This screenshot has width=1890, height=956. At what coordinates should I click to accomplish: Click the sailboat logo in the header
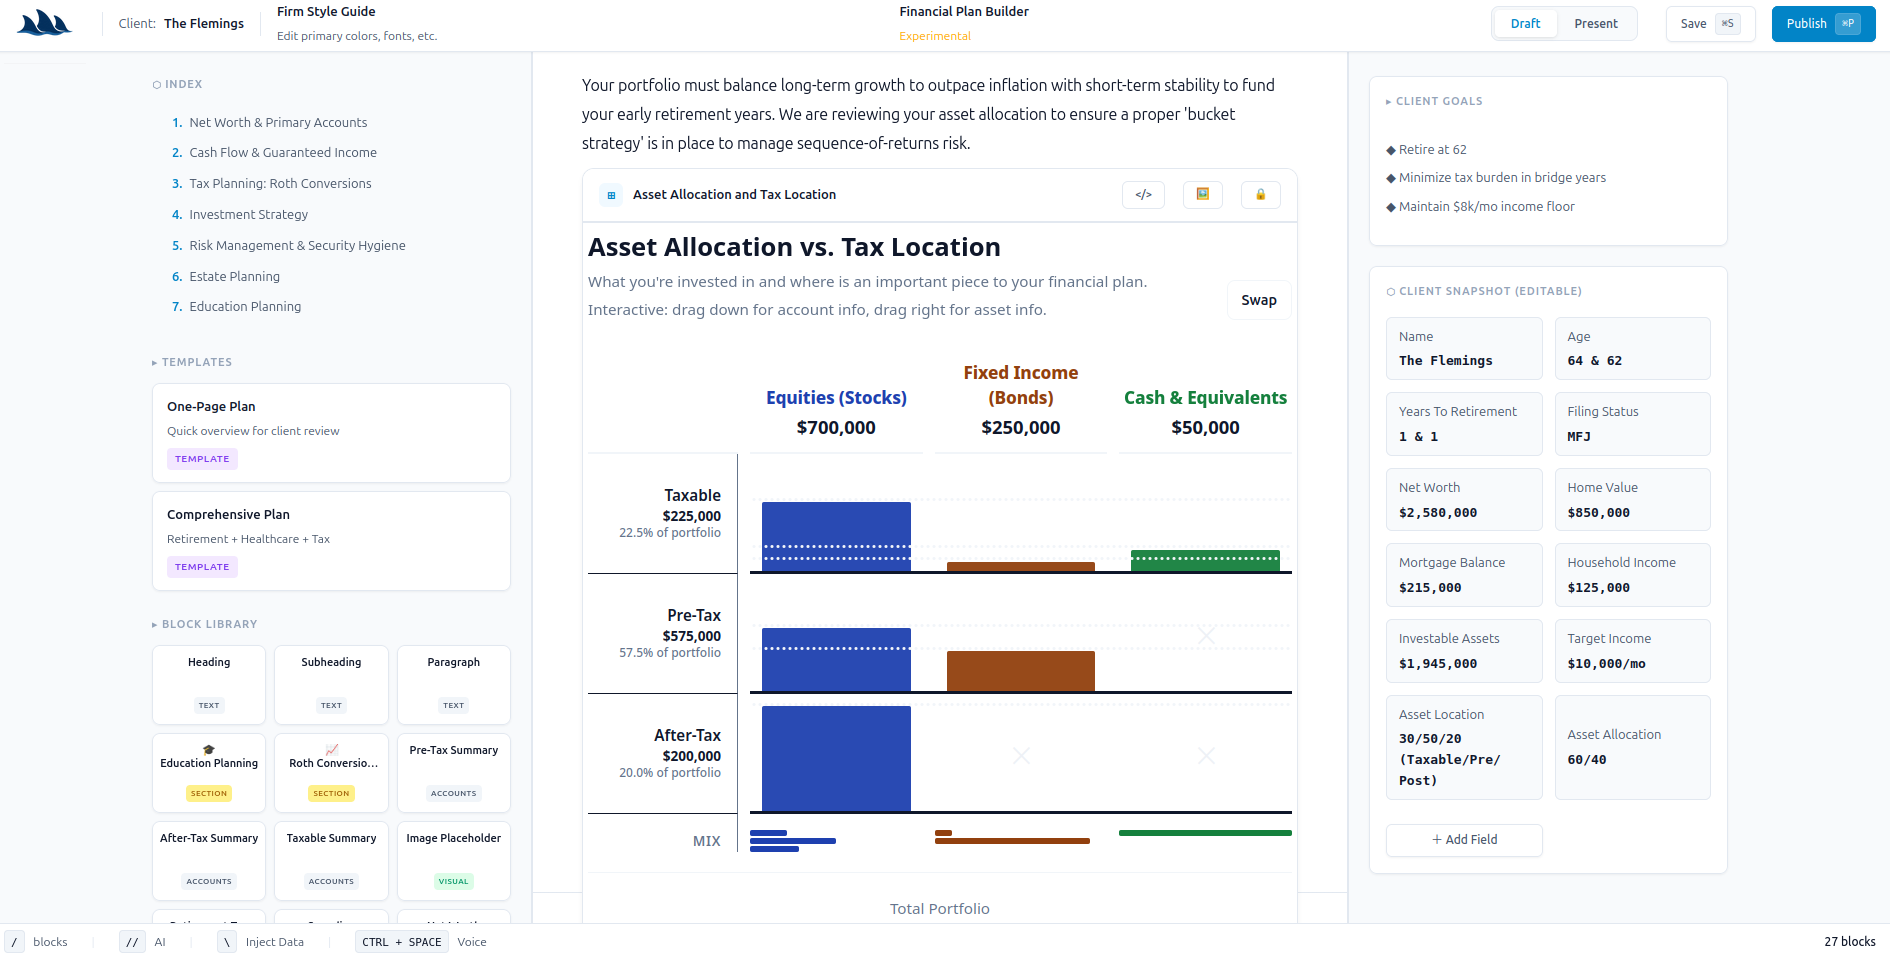click(45, 23)
